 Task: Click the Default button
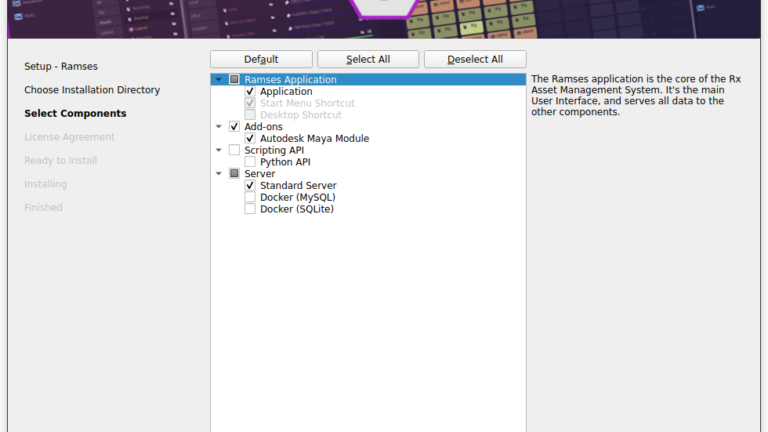click(261, 59)
